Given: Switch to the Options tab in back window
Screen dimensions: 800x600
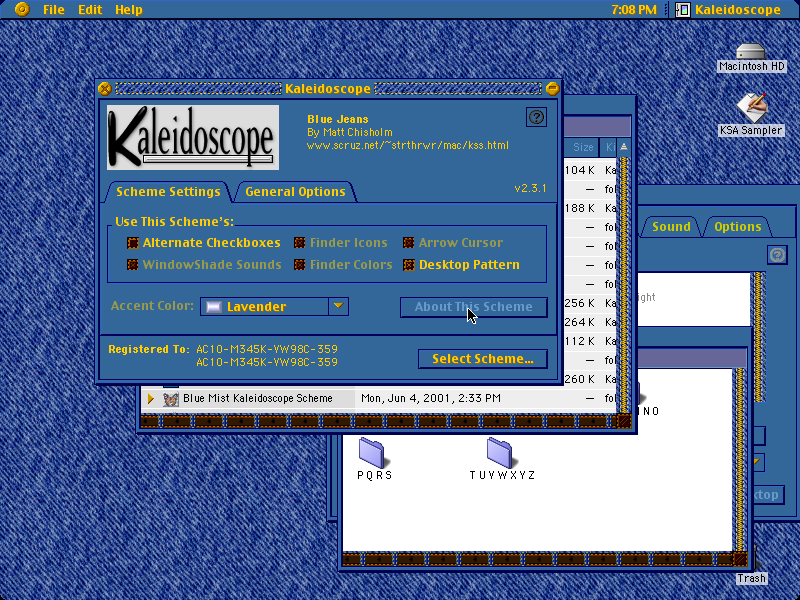Looking at the screenshot, I should point(738,227).
